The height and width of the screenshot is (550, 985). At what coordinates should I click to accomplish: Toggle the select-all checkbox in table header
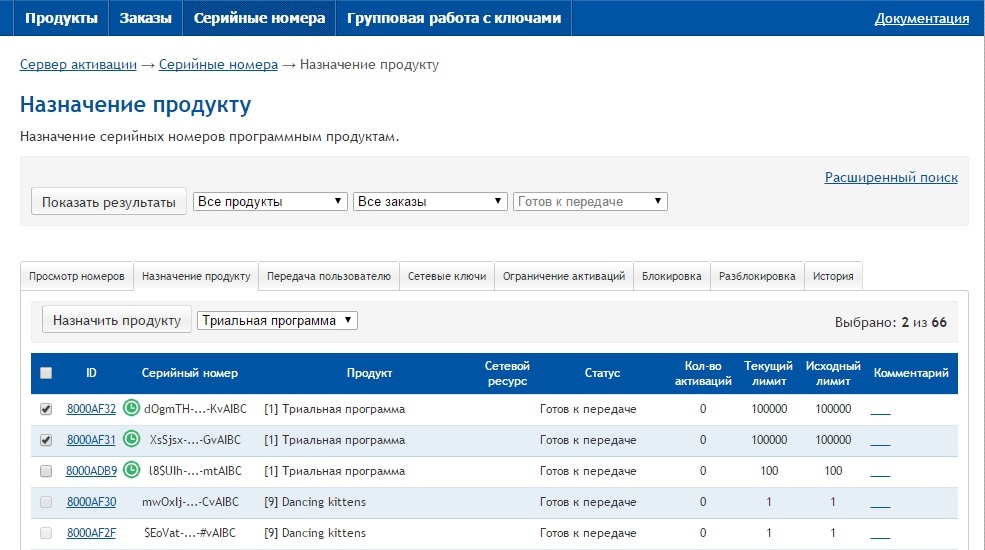coord(46,373)
